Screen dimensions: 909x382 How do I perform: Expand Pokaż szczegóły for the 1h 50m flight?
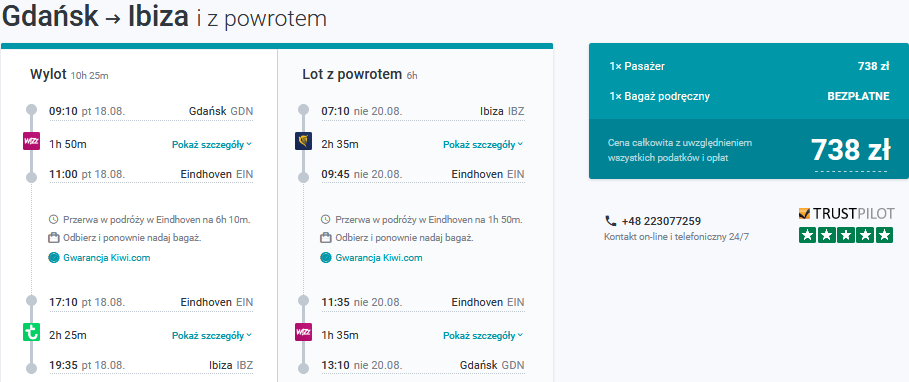coord(212,144)
